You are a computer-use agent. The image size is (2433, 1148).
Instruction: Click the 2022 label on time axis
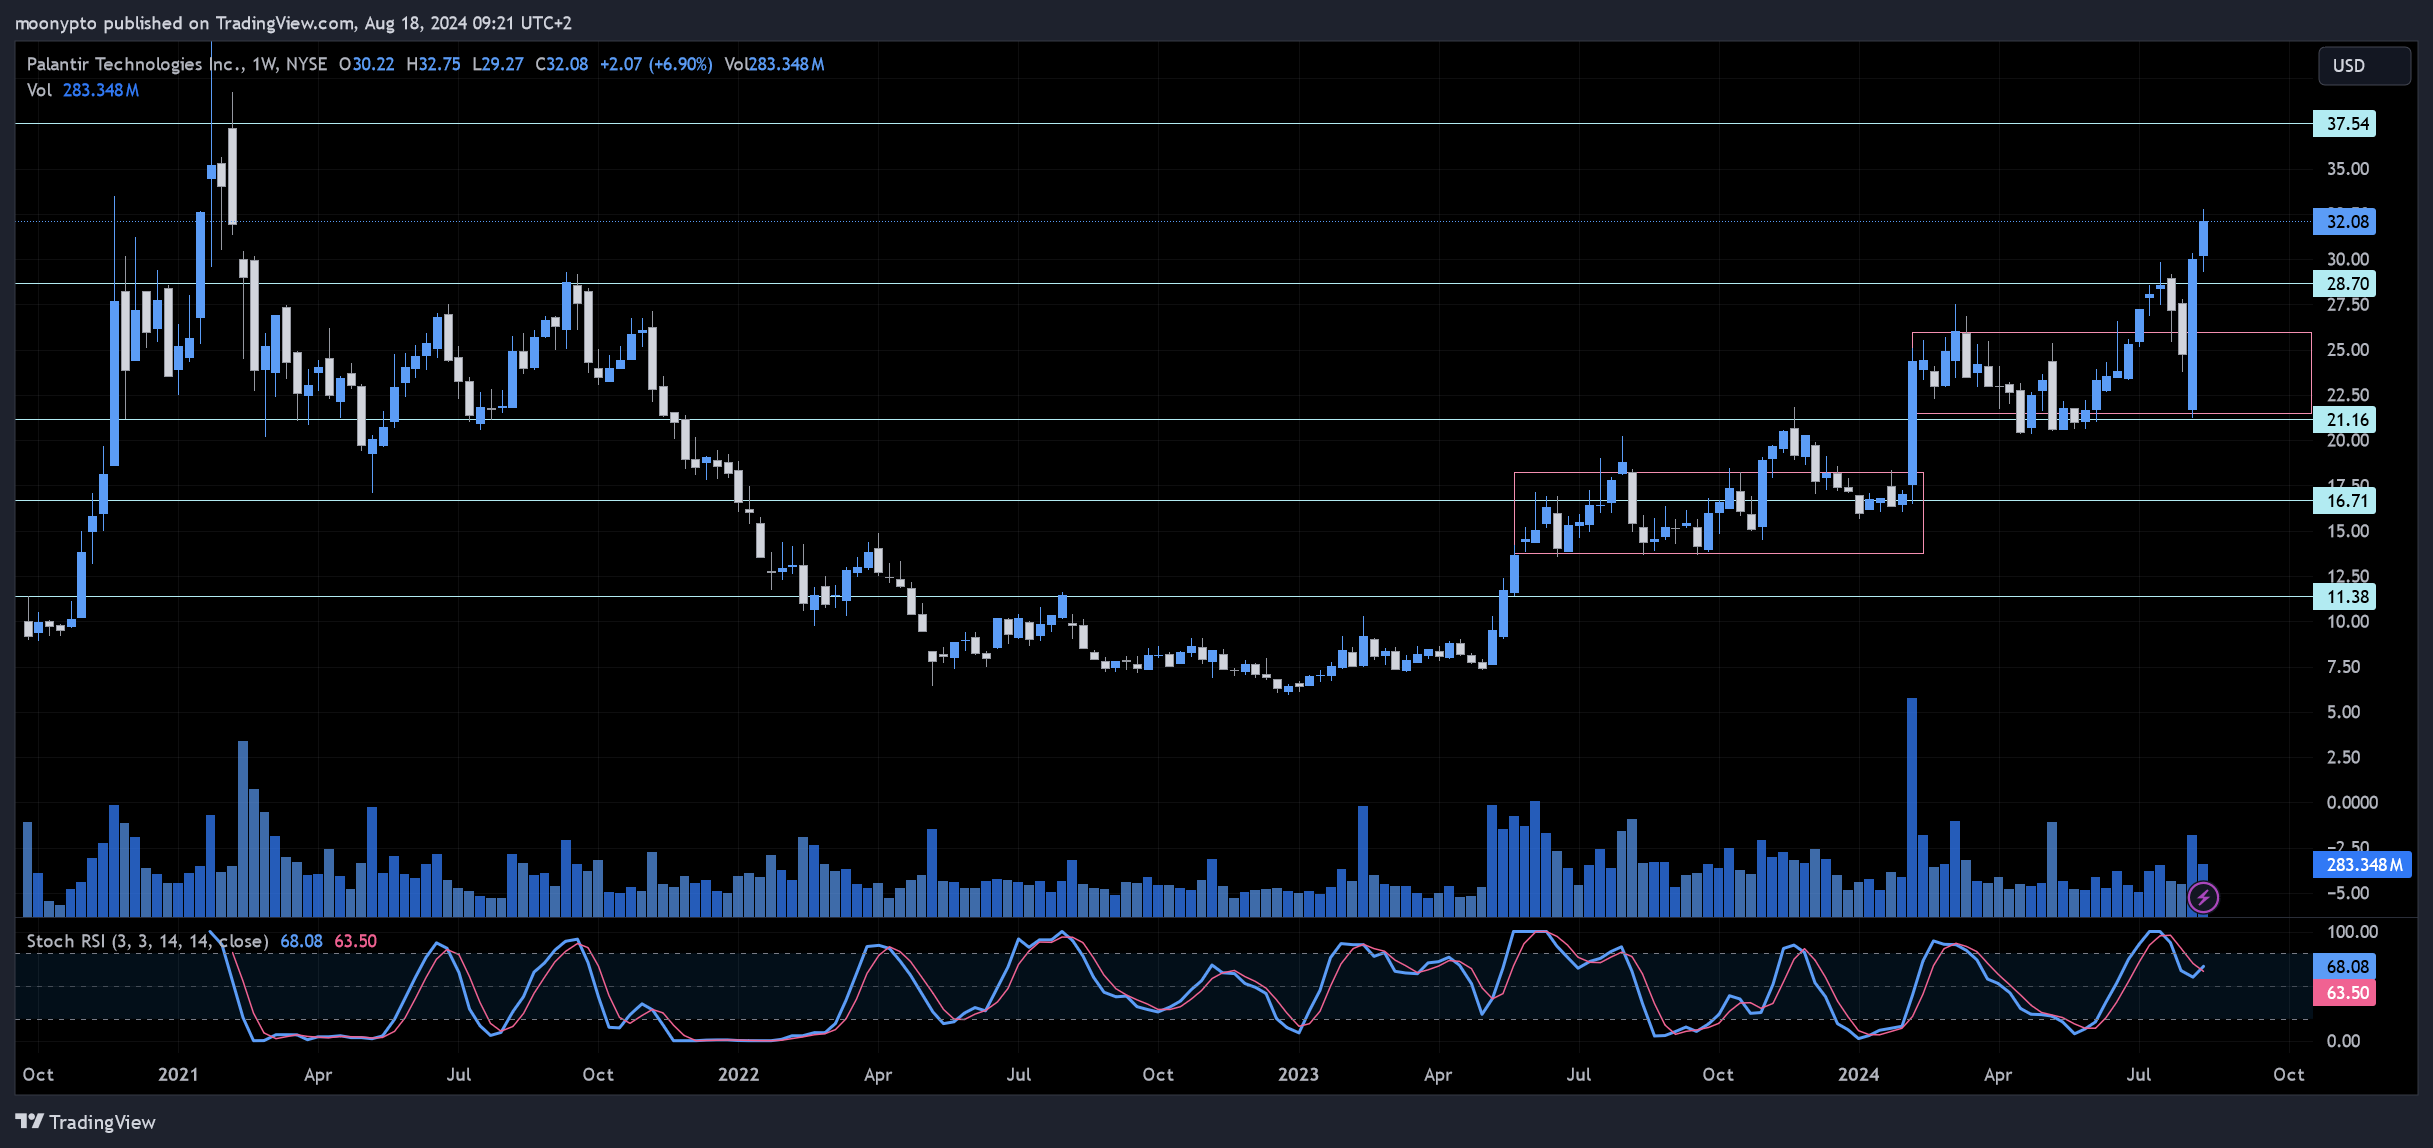[738, 1074]
